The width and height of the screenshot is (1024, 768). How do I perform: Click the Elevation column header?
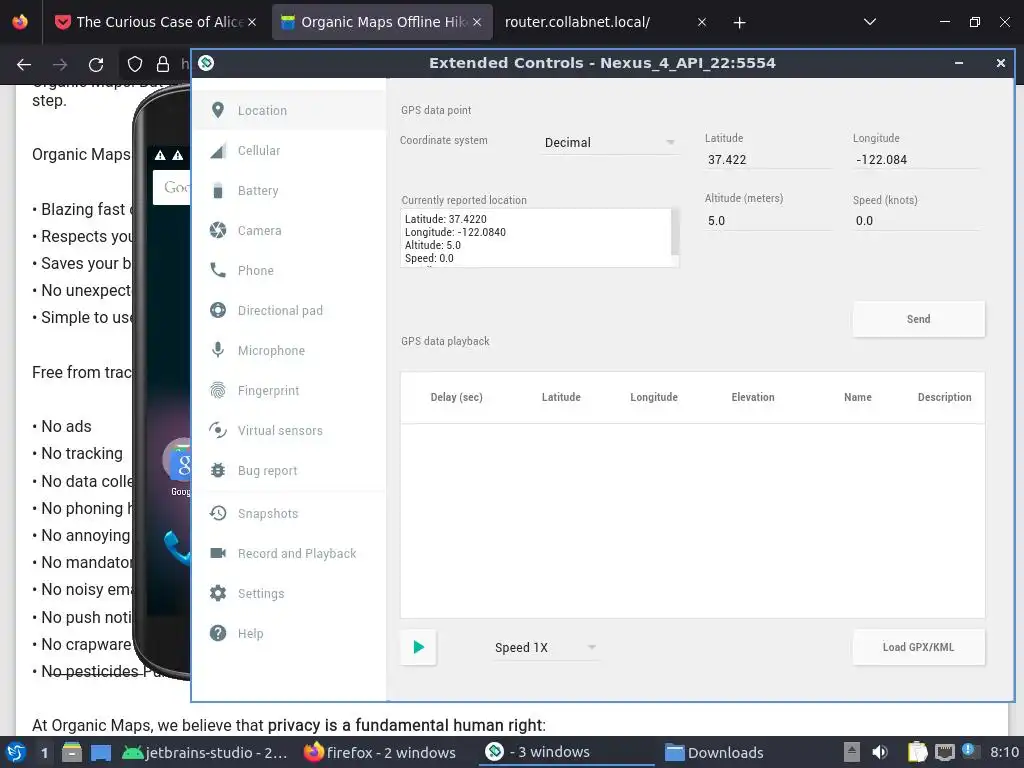753,397
